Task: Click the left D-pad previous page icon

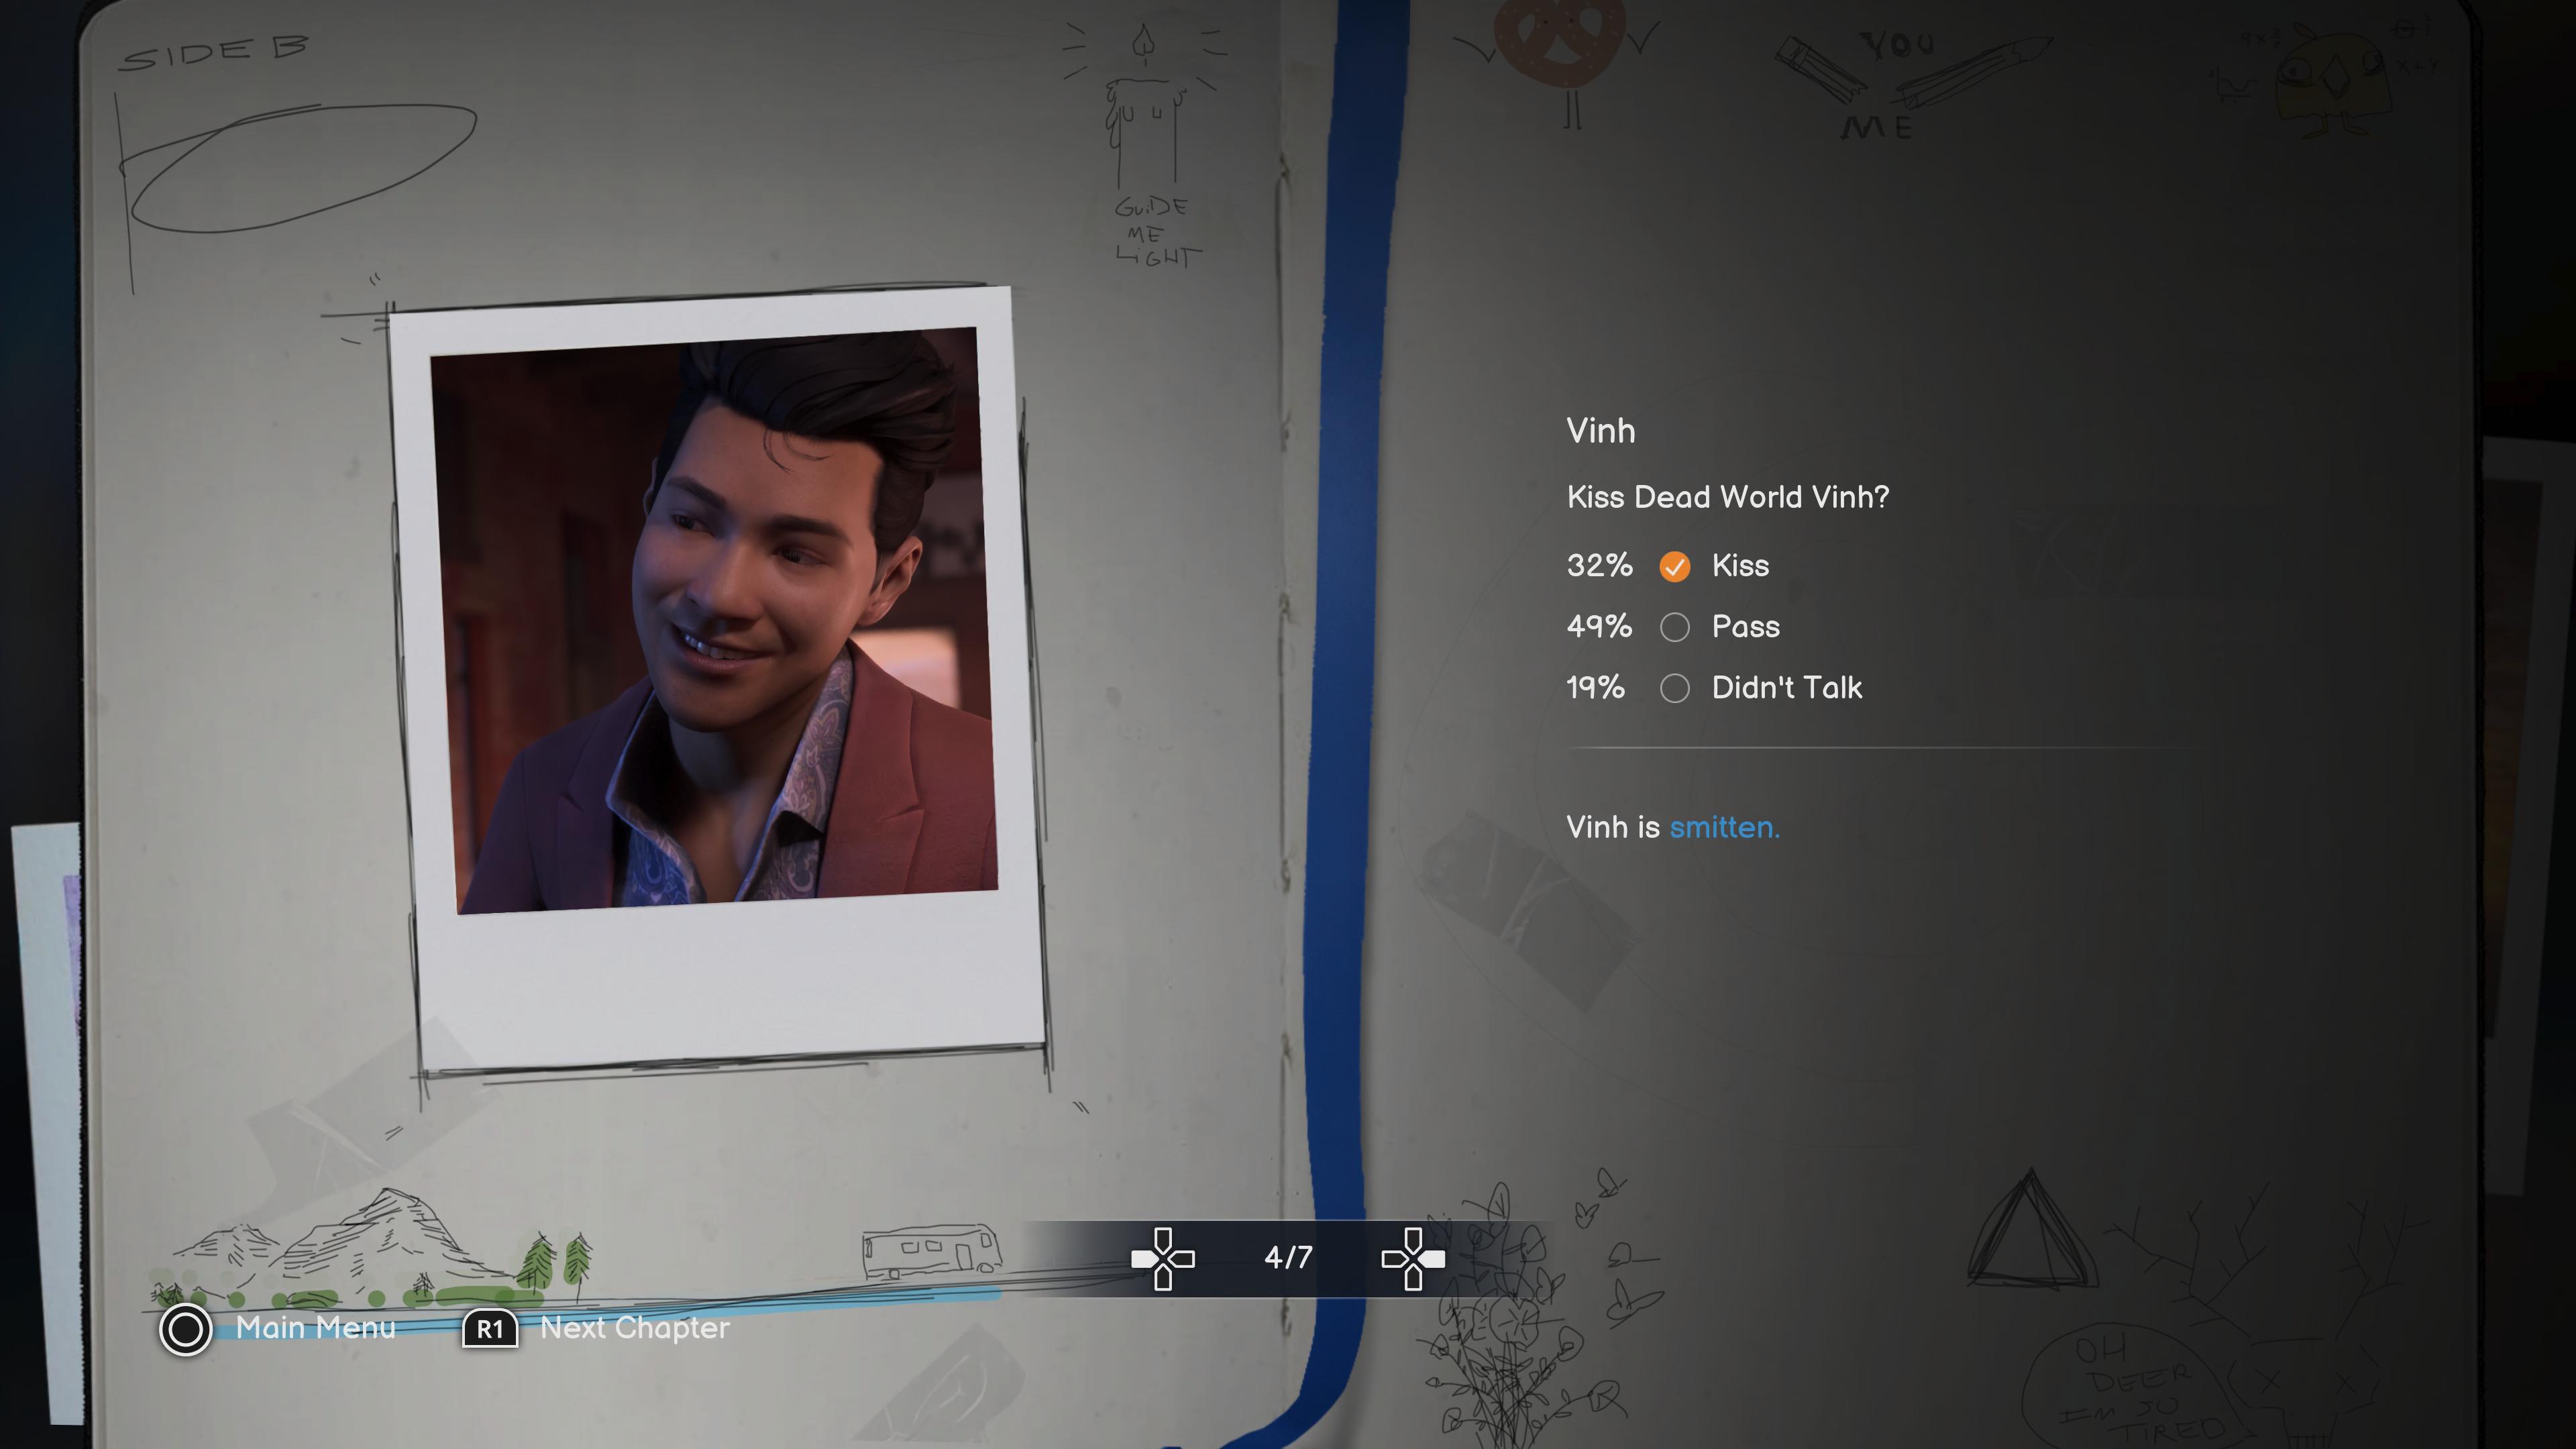Action: [1162, 1258]
